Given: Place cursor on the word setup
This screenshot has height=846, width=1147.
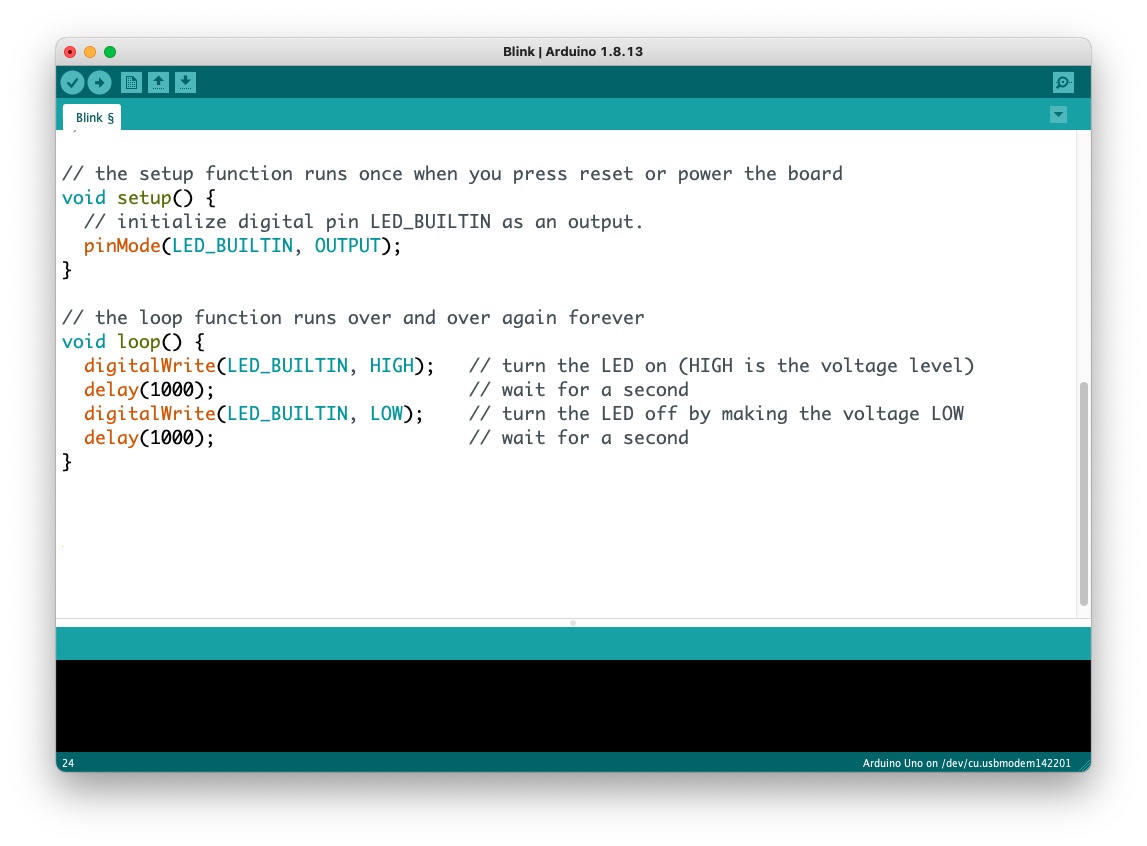Looking at the screenshot, I should tap(144, 198).
